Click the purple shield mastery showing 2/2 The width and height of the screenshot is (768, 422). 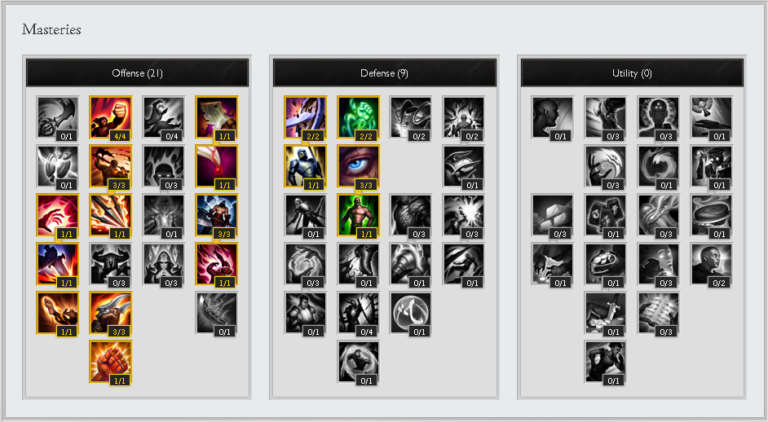tap(305, 117)
